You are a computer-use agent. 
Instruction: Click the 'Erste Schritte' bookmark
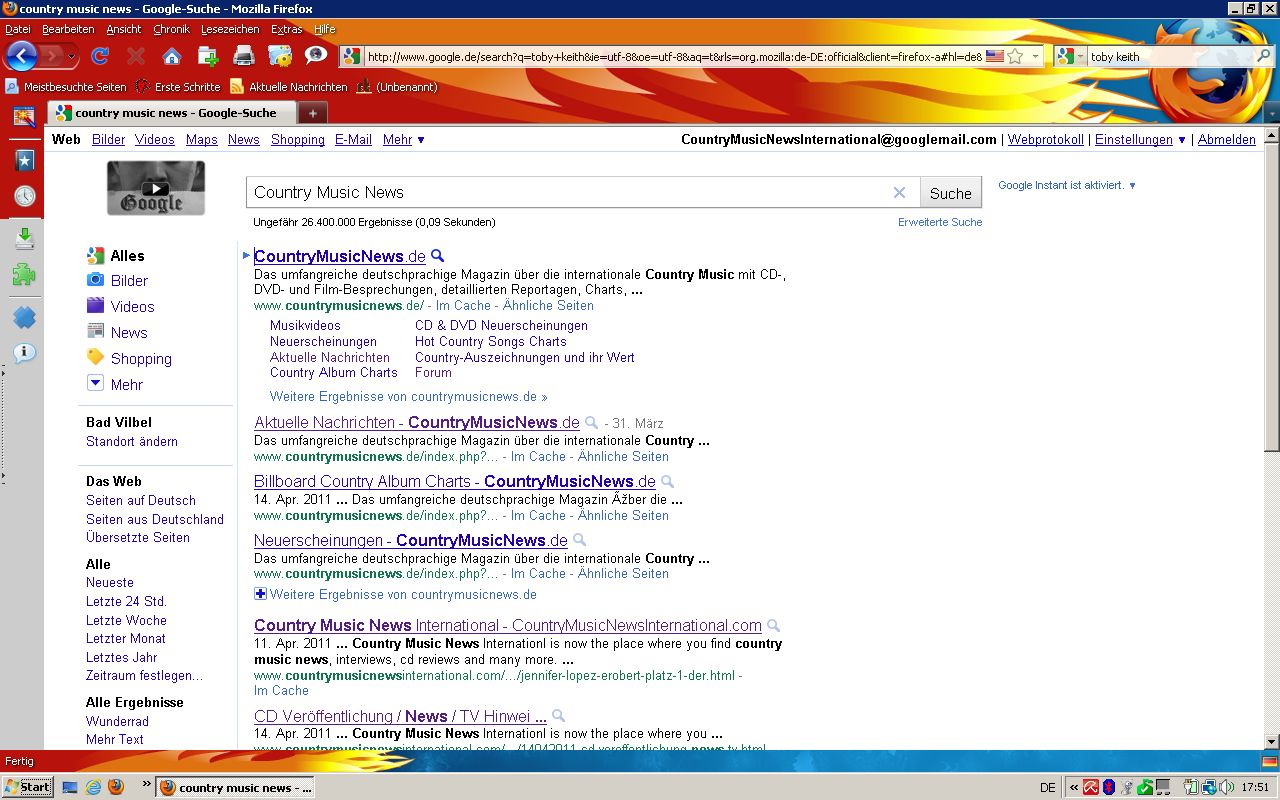coord(178,87)
